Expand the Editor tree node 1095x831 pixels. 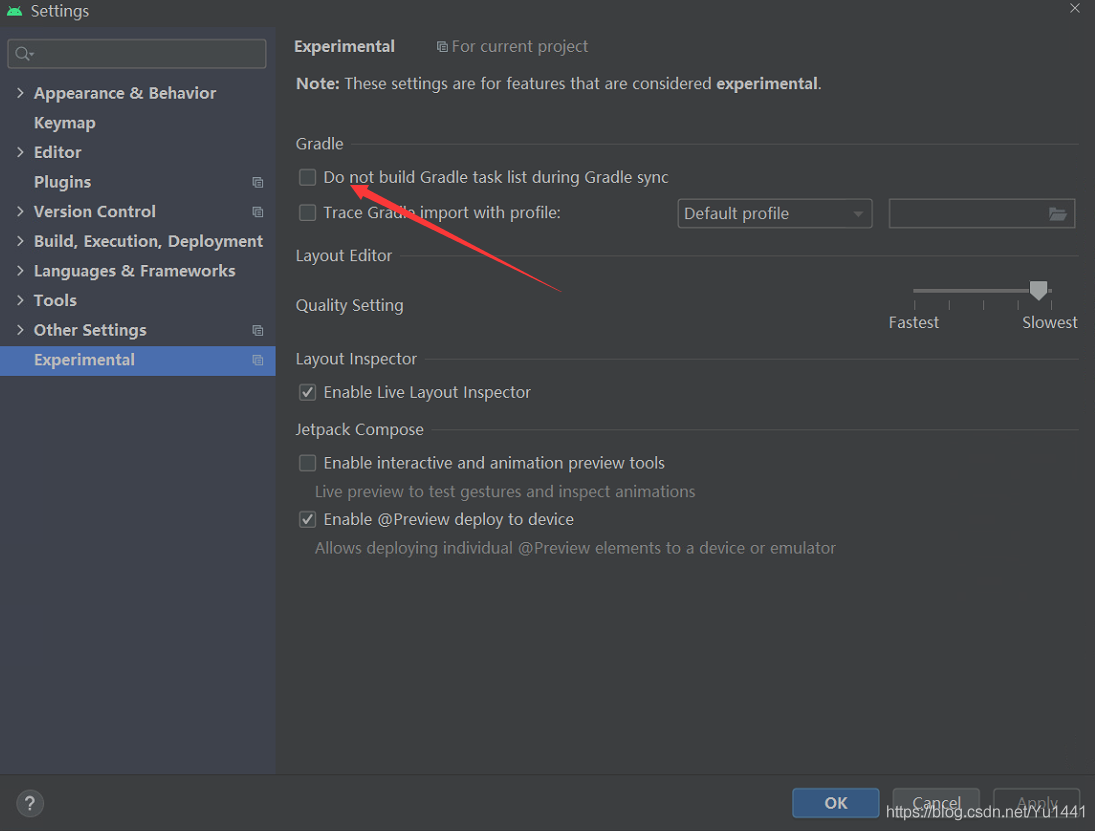tap(20, 152)
